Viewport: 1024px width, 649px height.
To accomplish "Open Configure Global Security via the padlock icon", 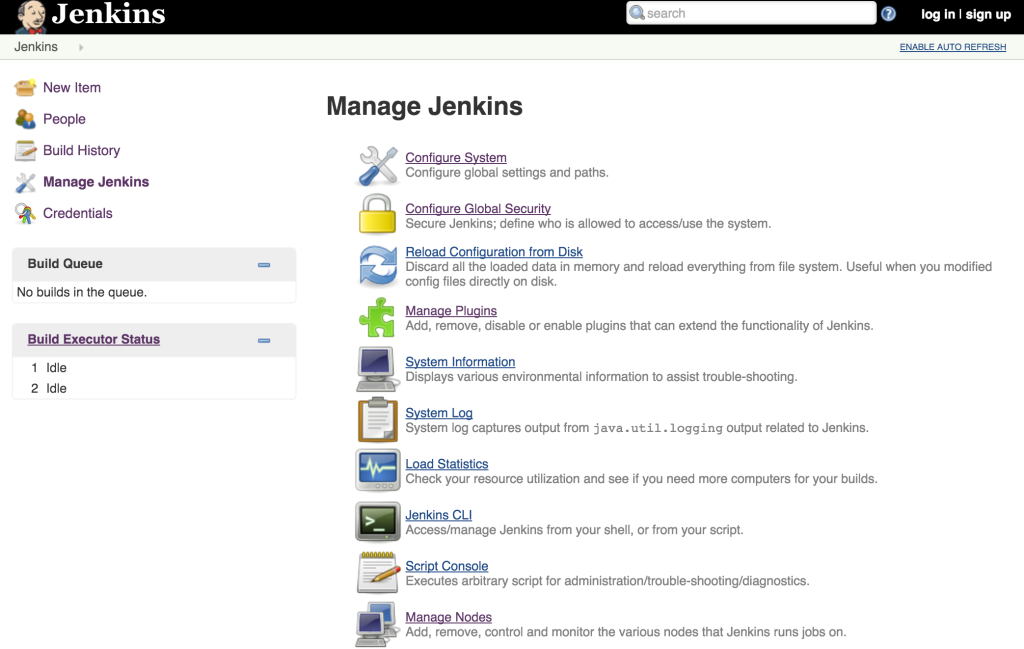I will (x=377, y=215).
